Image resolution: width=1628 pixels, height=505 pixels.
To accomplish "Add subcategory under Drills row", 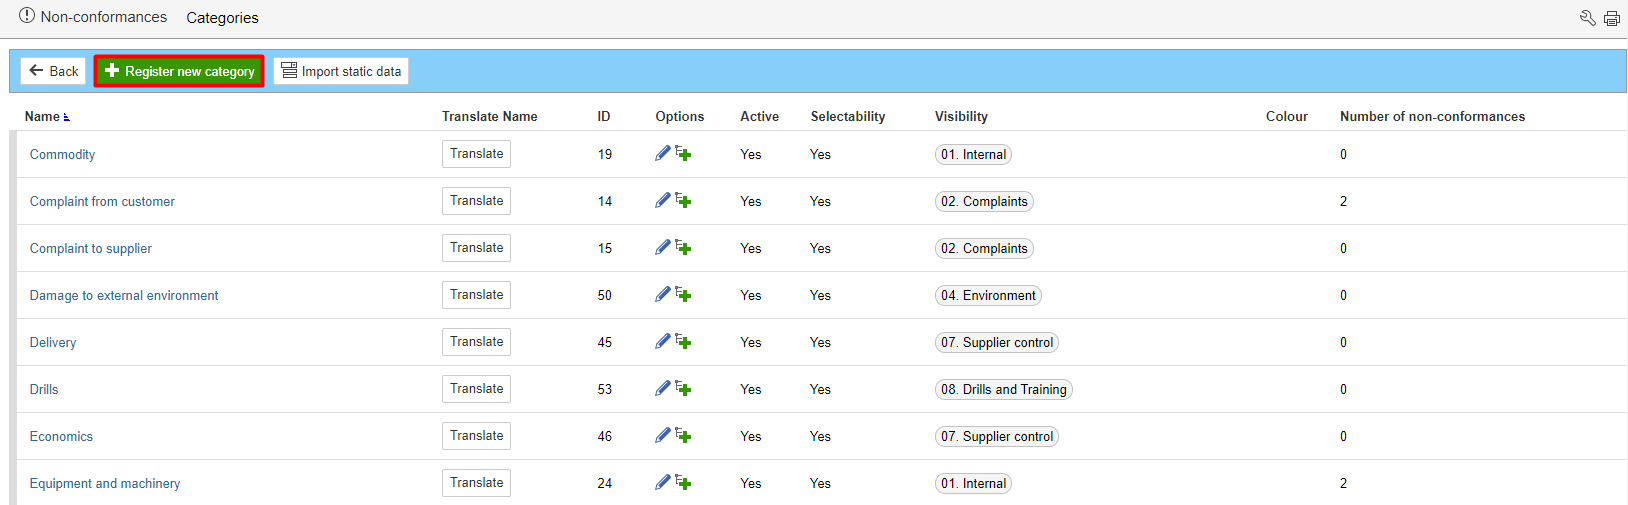I will coord(683,389).
